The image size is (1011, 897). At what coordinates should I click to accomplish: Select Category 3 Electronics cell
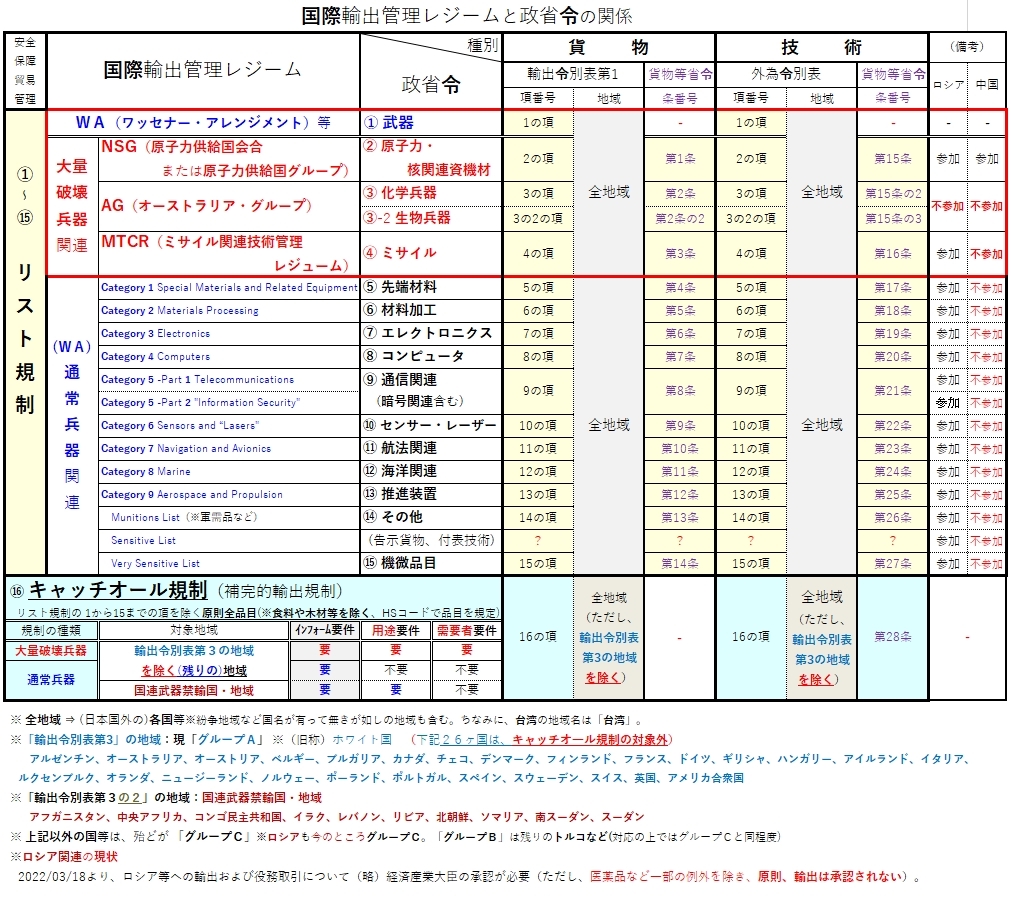click(229, 333)
